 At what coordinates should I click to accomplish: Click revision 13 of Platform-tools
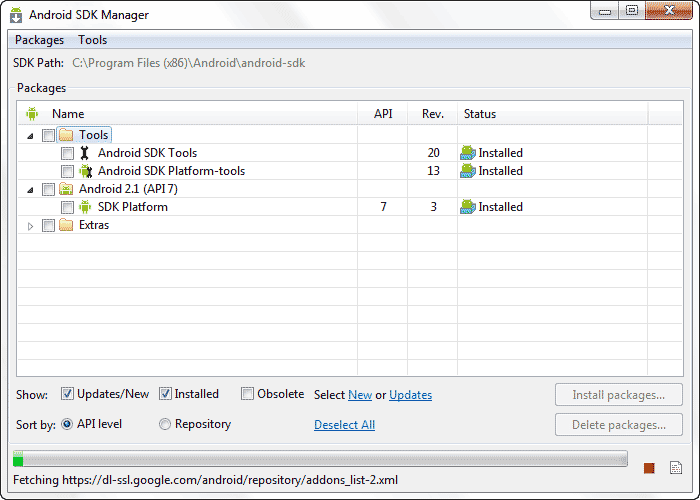click(433, 171)
